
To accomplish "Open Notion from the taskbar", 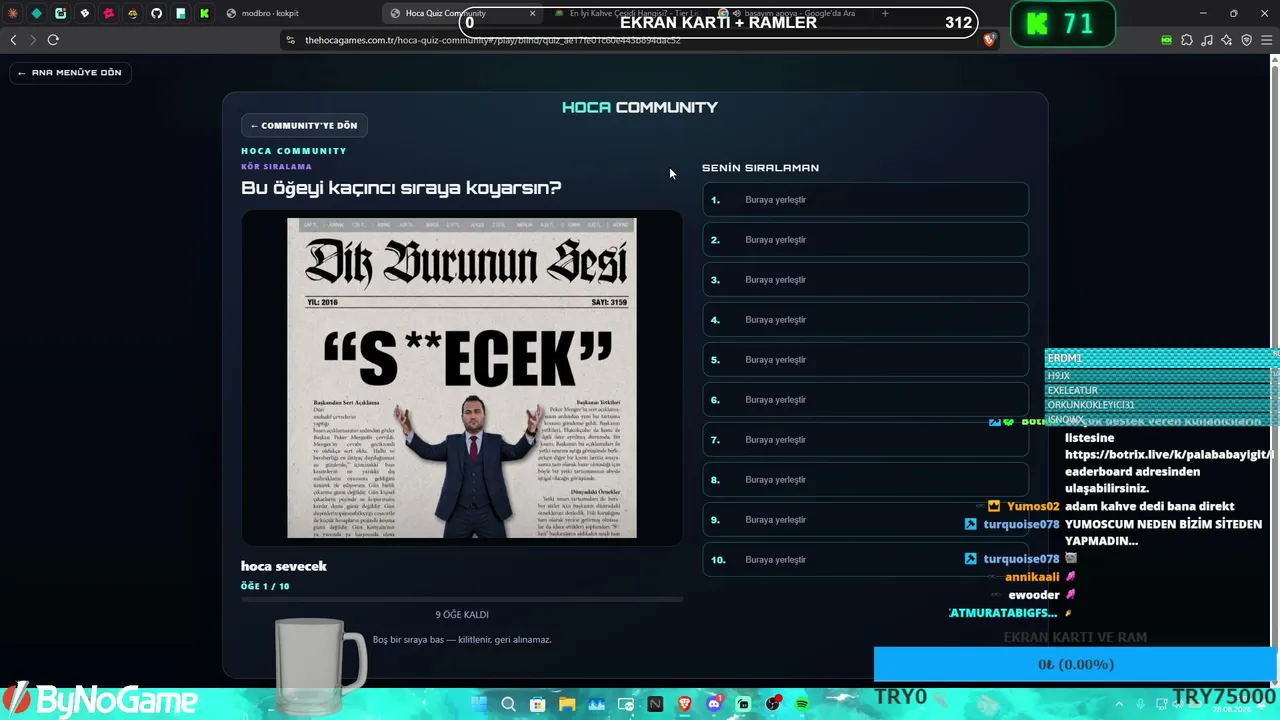I will click(x=655, y=704).
